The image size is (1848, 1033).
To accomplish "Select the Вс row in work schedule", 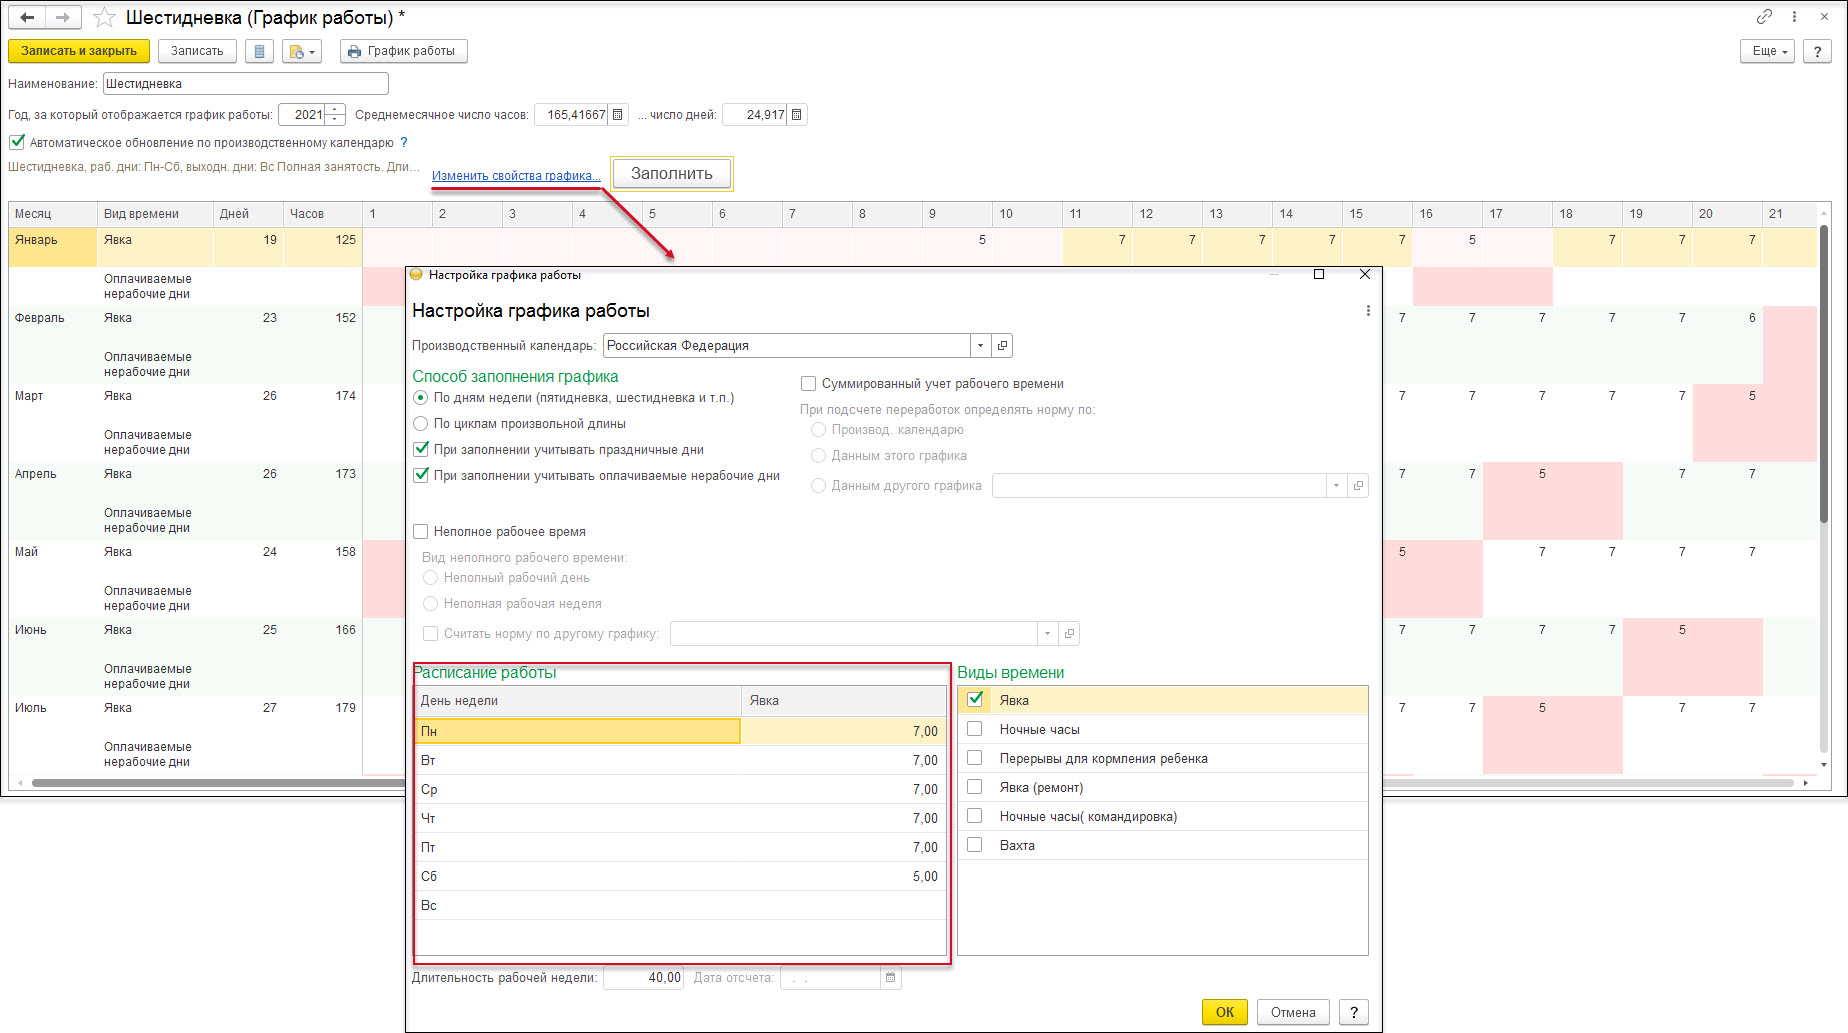I will tap(680, 905).
